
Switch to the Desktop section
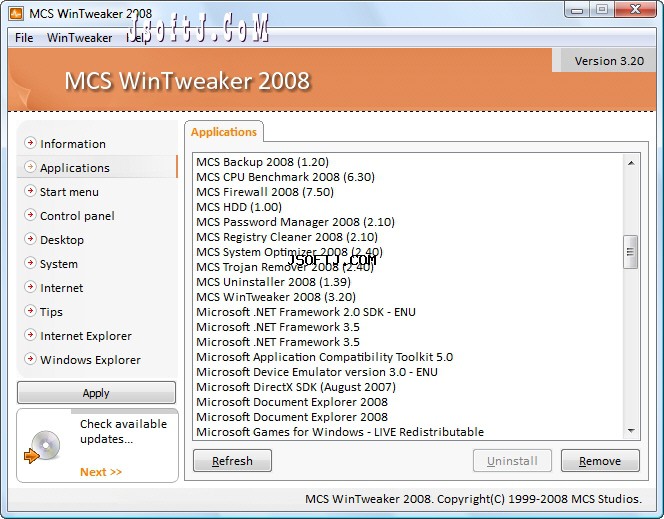tap(62, 240)
